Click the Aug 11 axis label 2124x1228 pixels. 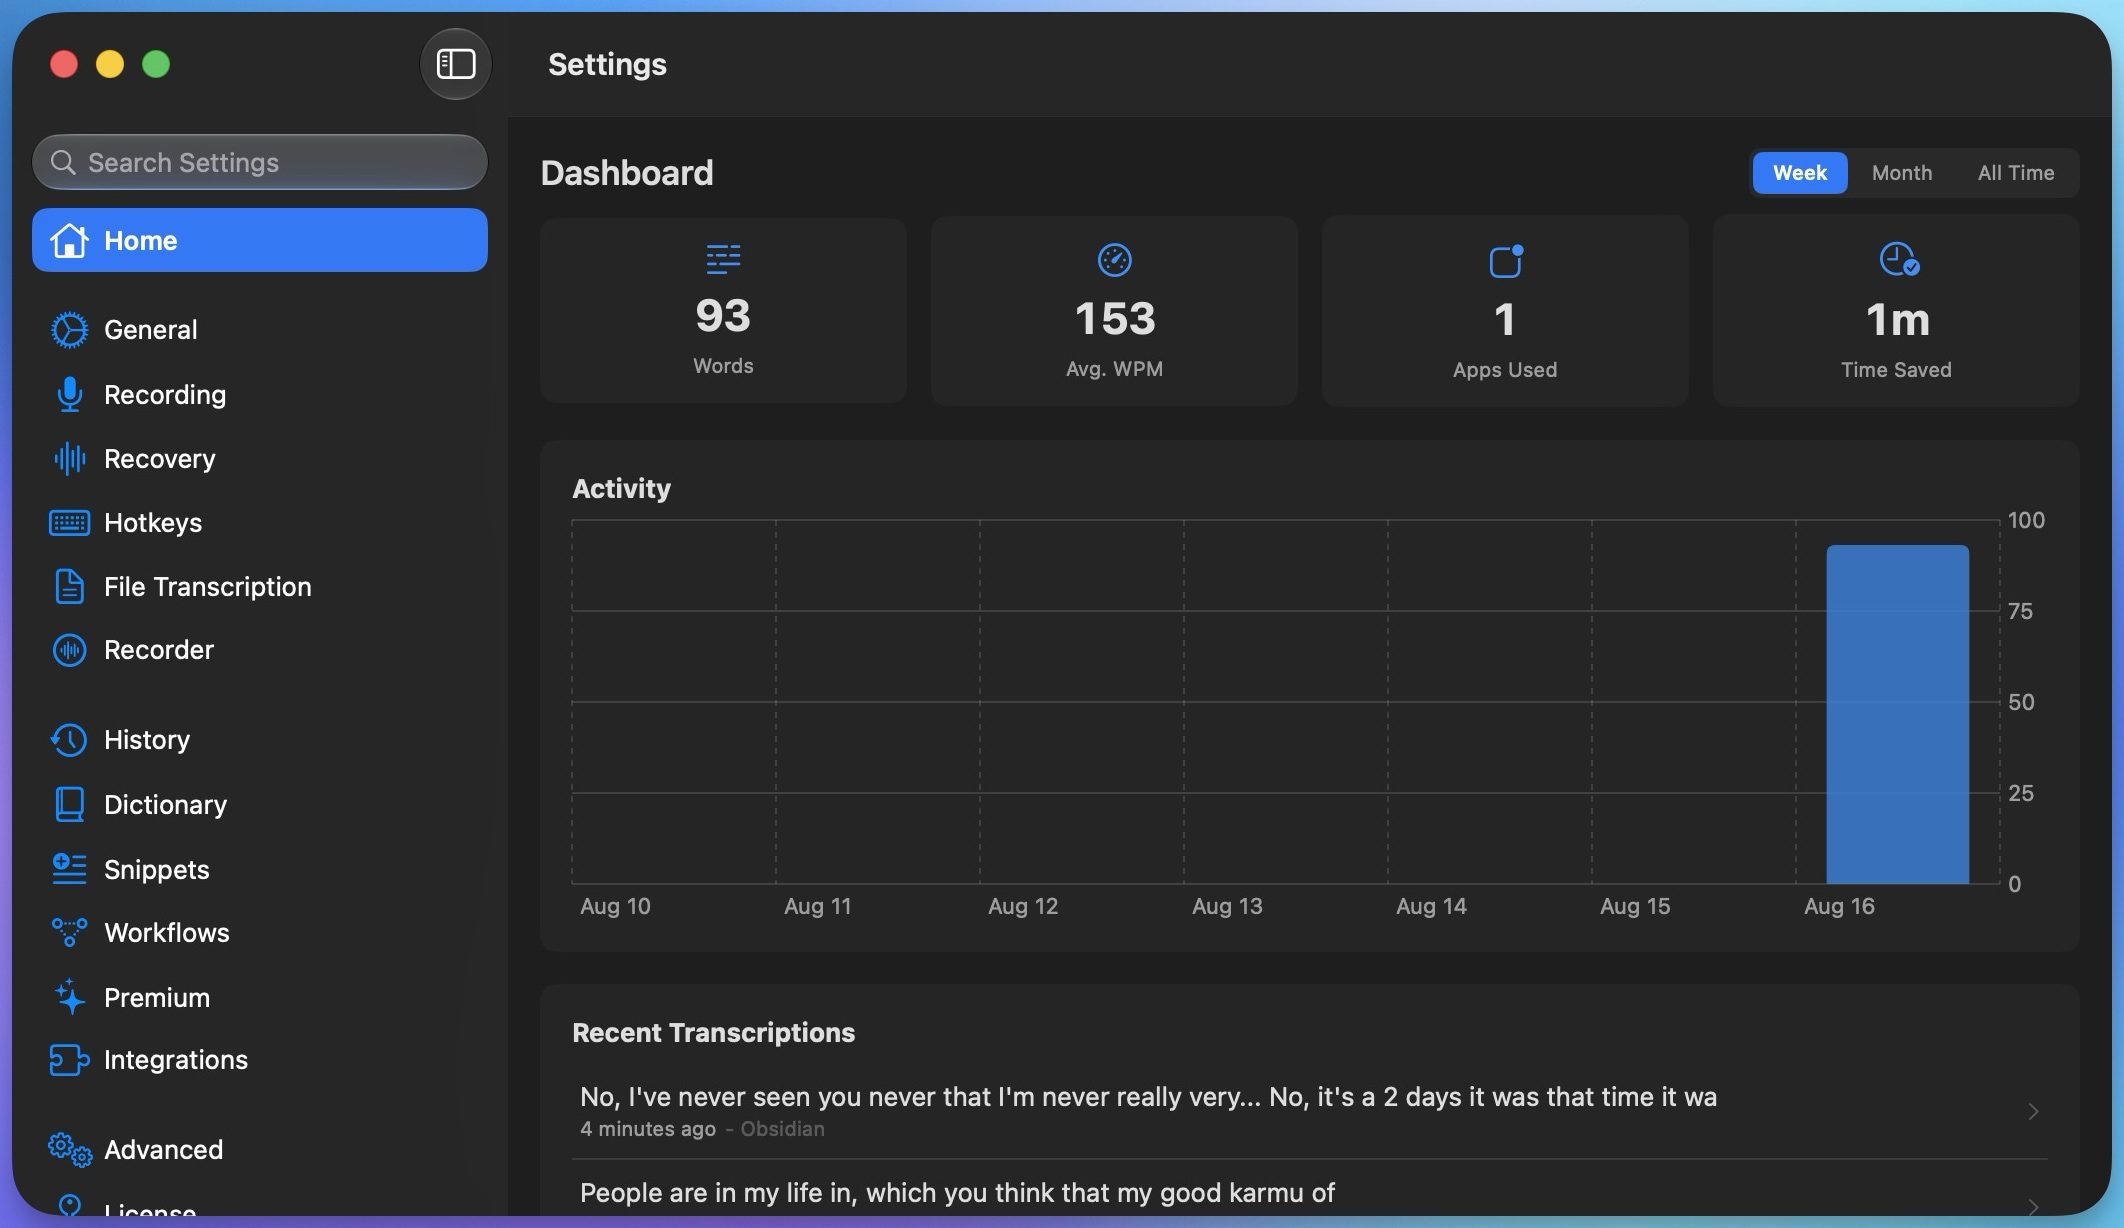(x=817, y=906)
